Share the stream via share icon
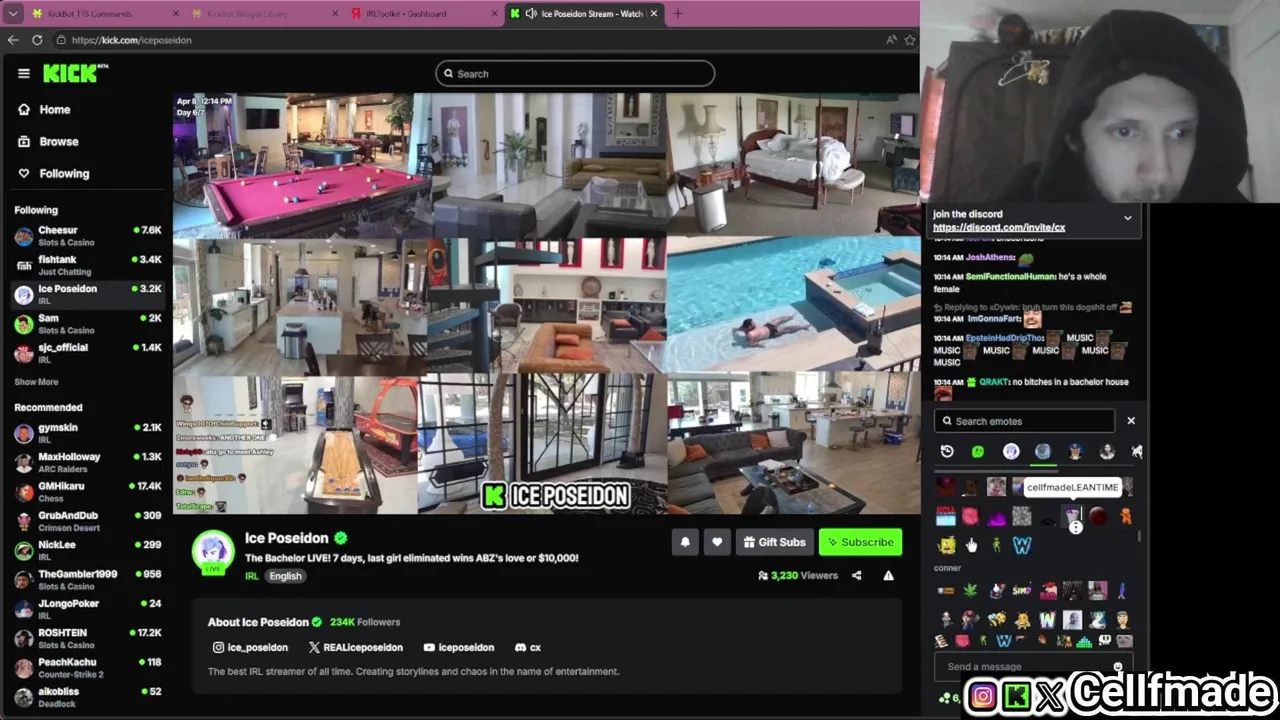Image resolution: width=1280 pixels, height=720 pixels. (x=856, y=575)
